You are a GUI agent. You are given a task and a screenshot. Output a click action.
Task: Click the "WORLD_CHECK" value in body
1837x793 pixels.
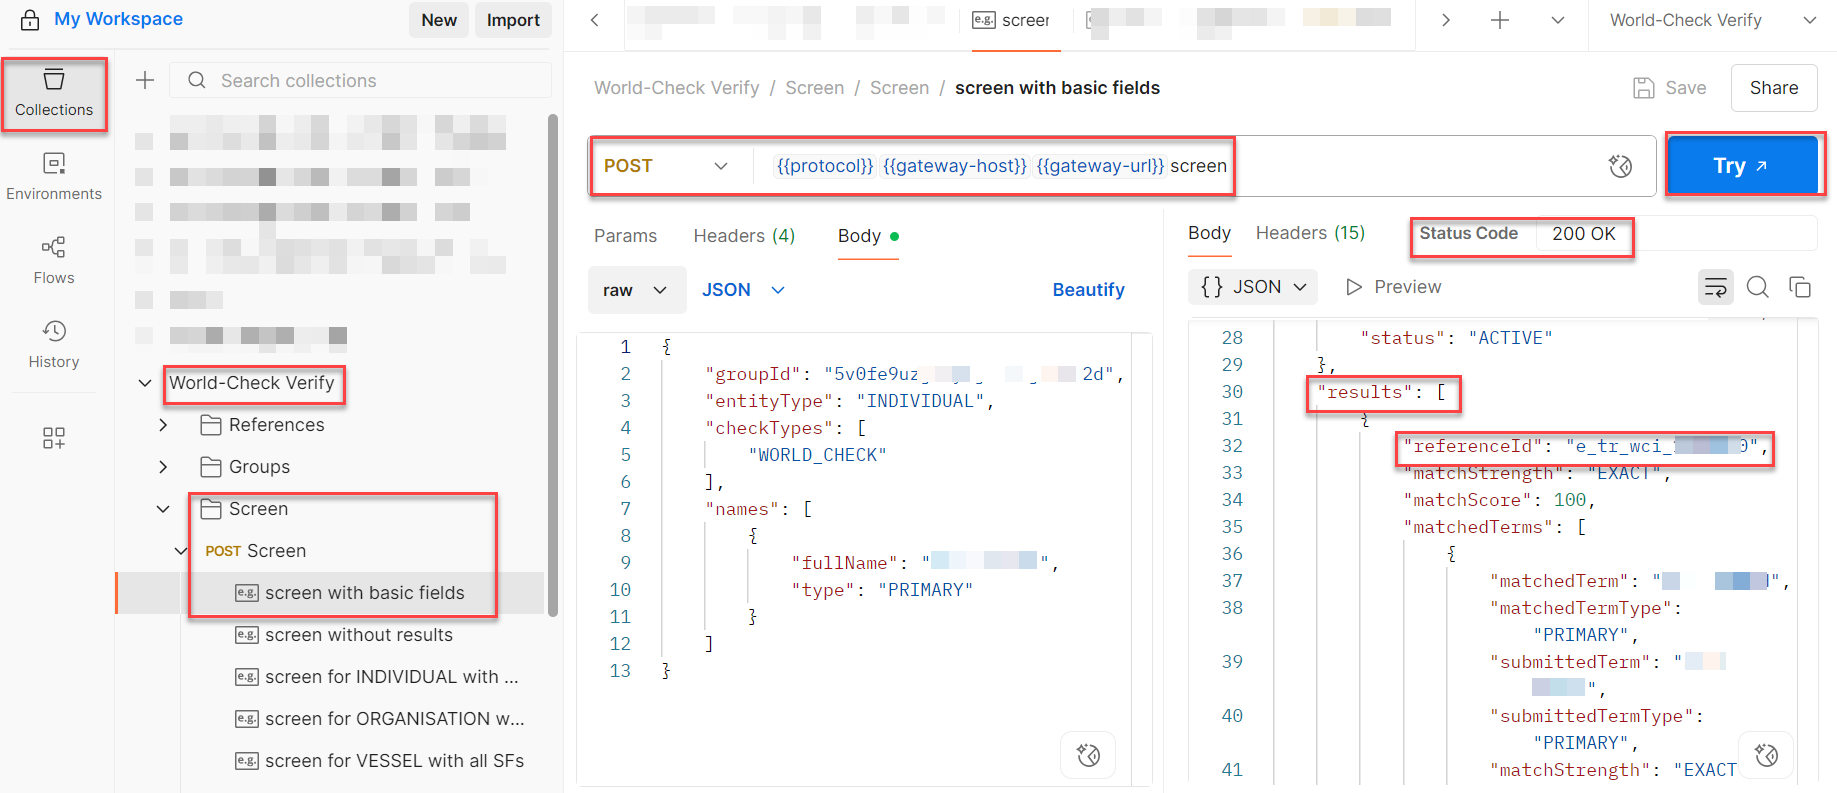pyautogui.click(x=817, y=455)
